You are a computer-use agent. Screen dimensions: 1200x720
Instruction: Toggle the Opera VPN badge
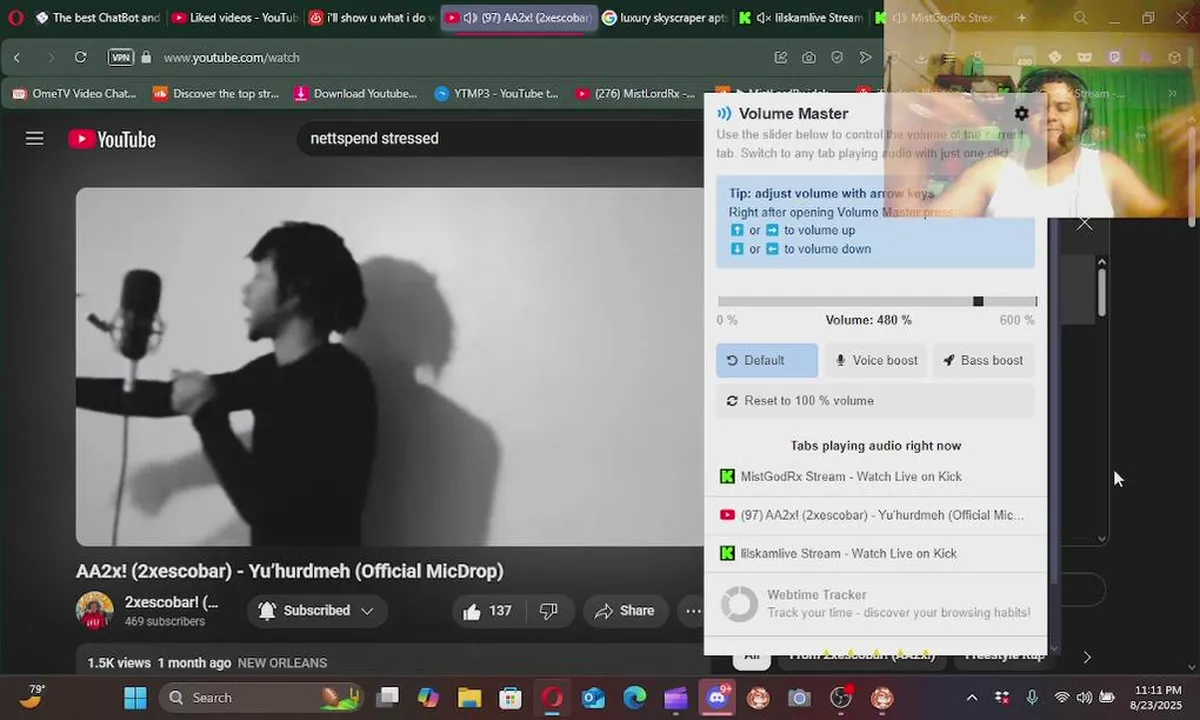click(x=120, y=57)
